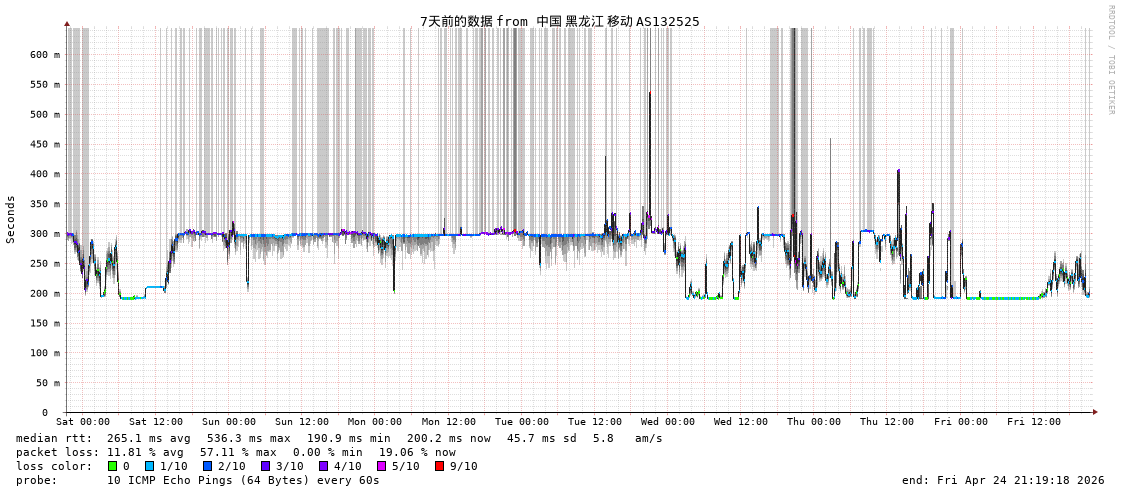Screen dimensions: 1121x494
Task: Click the vertical Seconds axis label
Action: [x=11, y=219]
